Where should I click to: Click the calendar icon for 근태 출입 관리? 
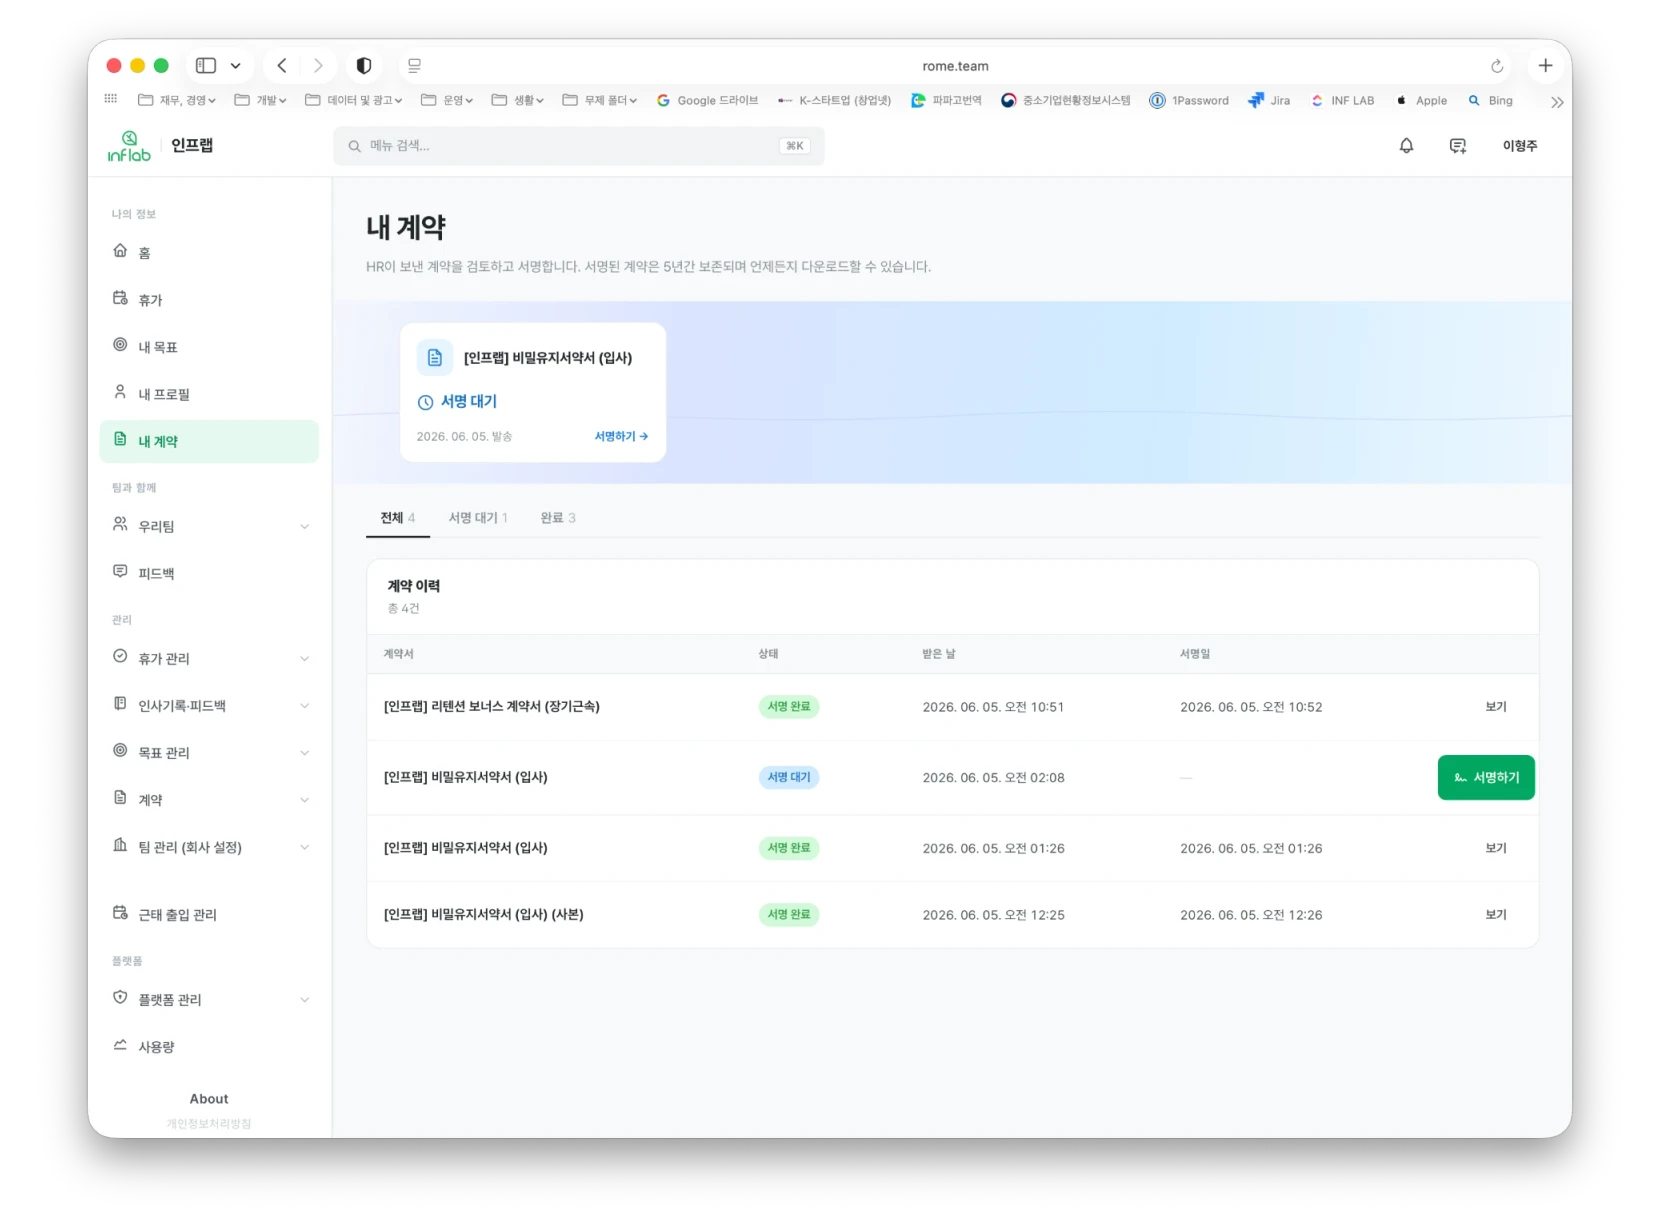(120, 912)
